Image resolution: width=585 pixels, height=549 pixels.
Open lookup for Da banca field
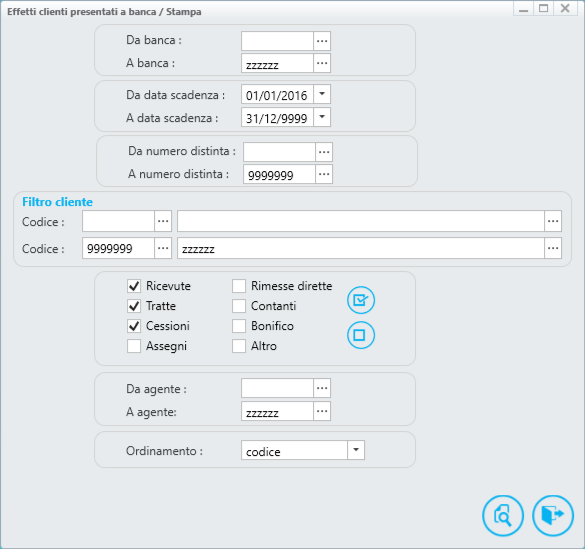point(322,41)
